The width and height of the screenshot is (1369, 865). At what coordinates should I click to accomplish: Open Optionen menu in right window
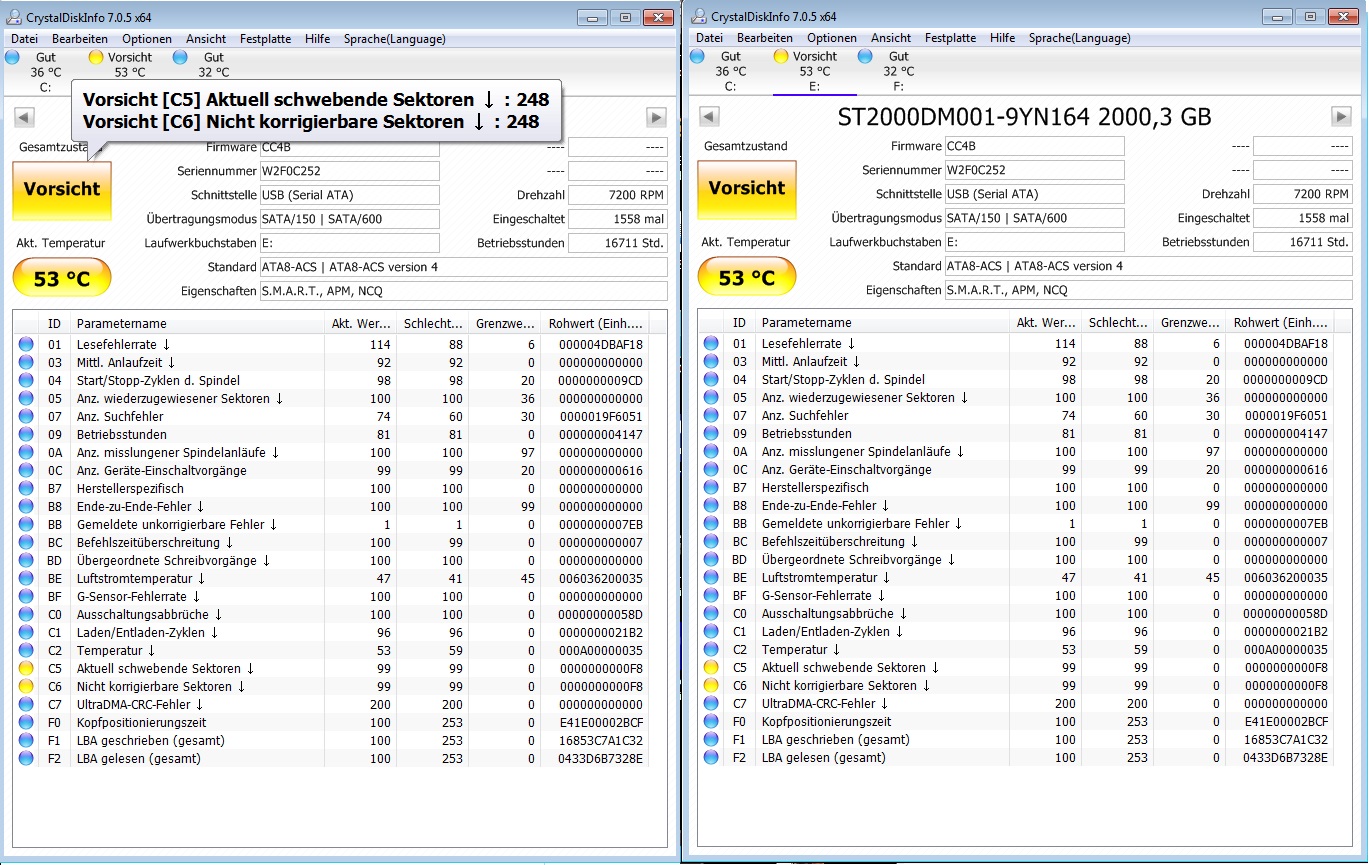coord(832,38)
